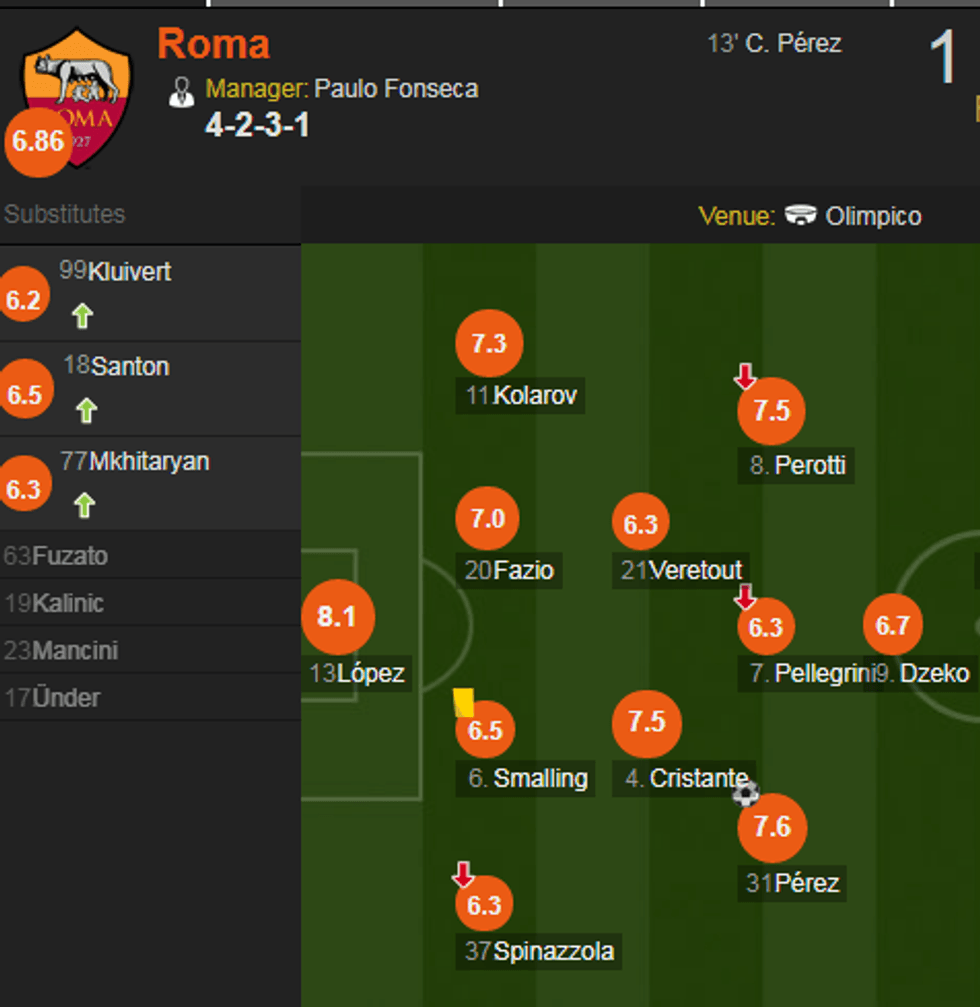This screenshot has width=980, height=1007.
Task: Click the 13' C. Pérez goal entry
Action: coord(774,44)
